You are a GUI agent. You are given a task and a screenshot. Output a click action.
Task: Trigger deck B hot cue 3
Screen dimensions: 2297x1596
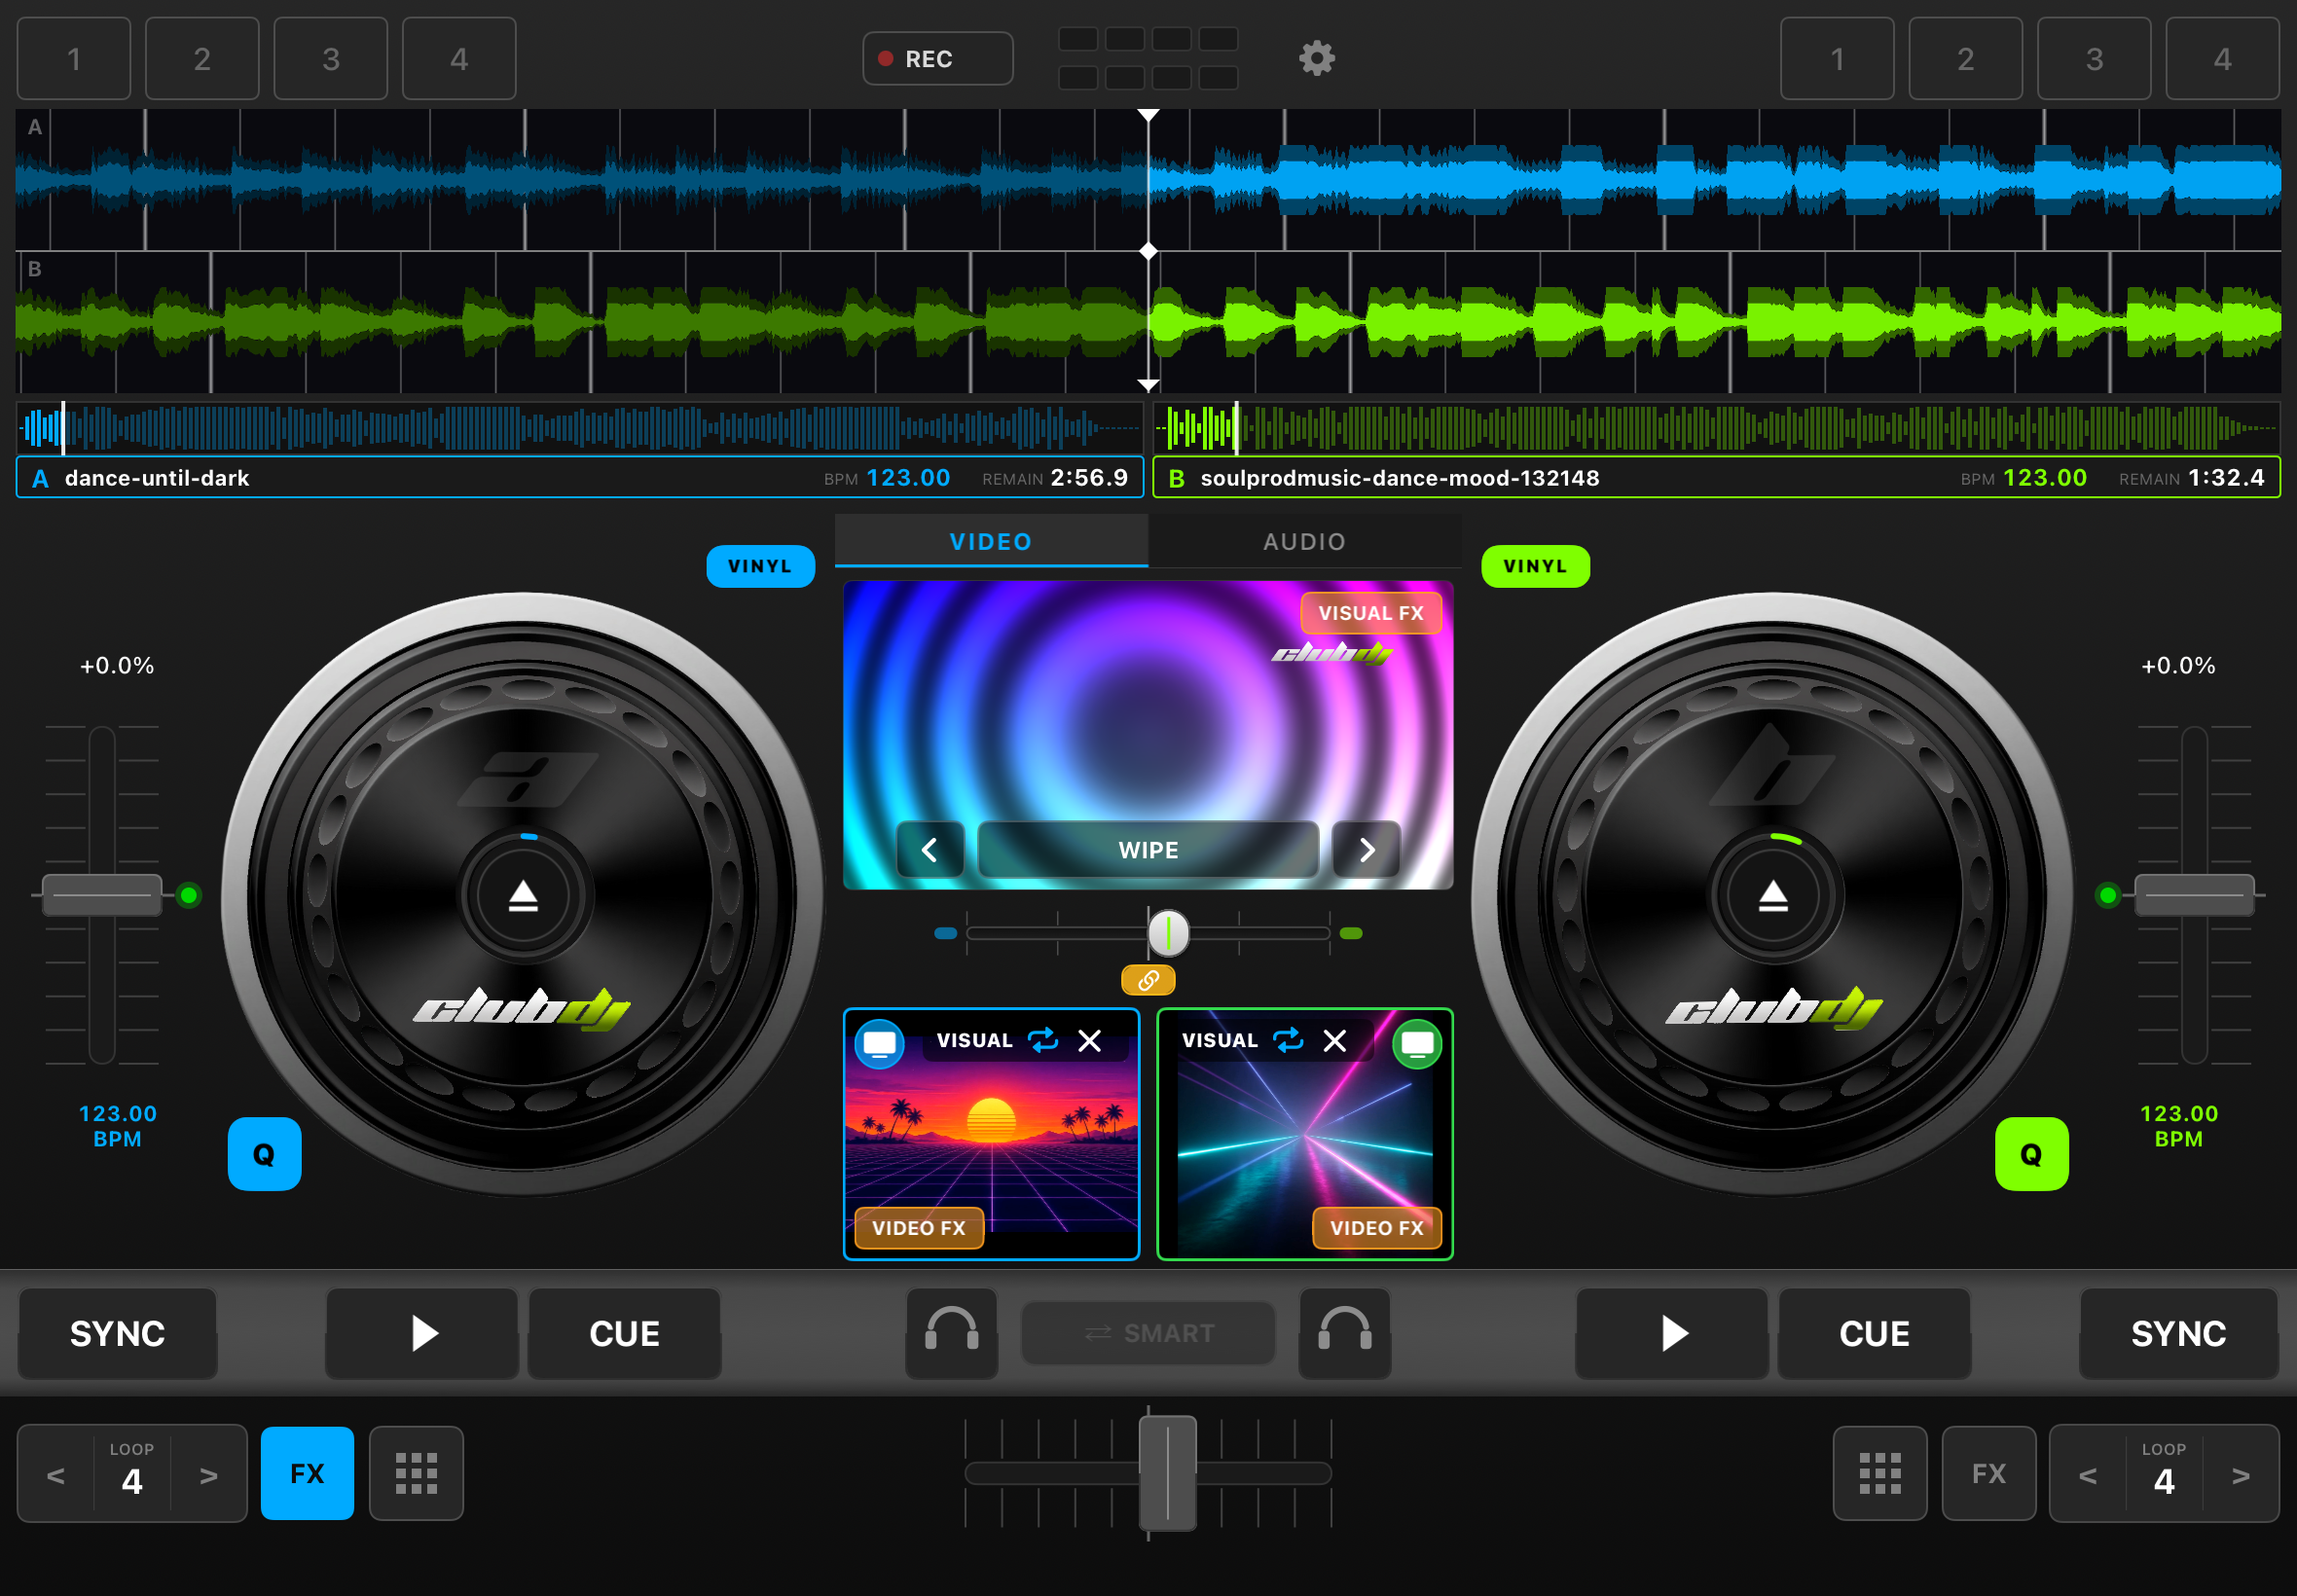(x=2094, y=58)
